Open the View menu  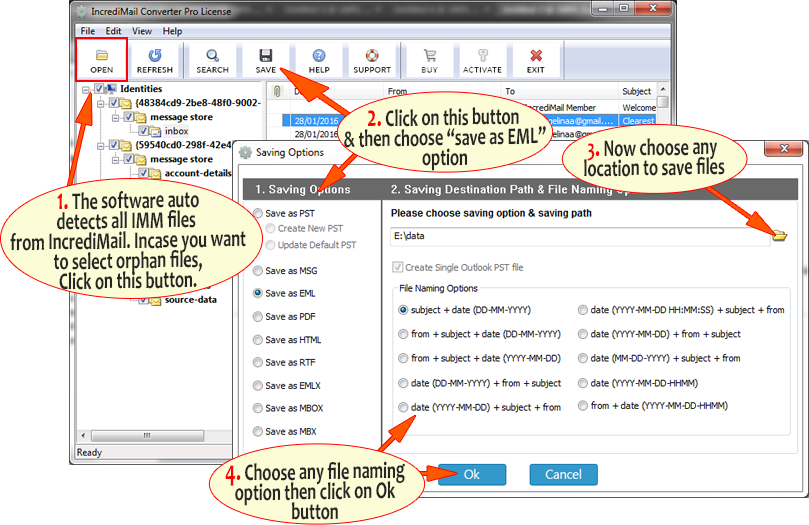click(x=141, y=31)
